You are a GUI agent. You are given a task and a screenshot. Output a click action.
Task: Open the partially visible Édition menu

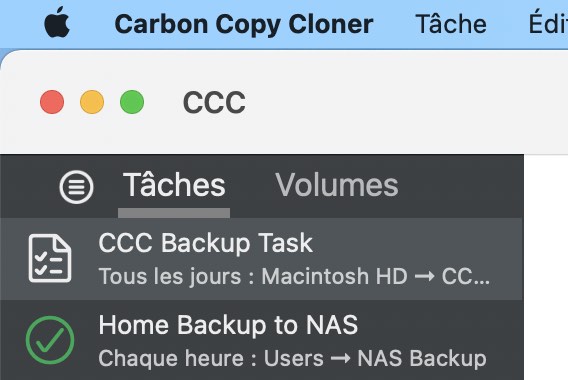tap(548, 23)
